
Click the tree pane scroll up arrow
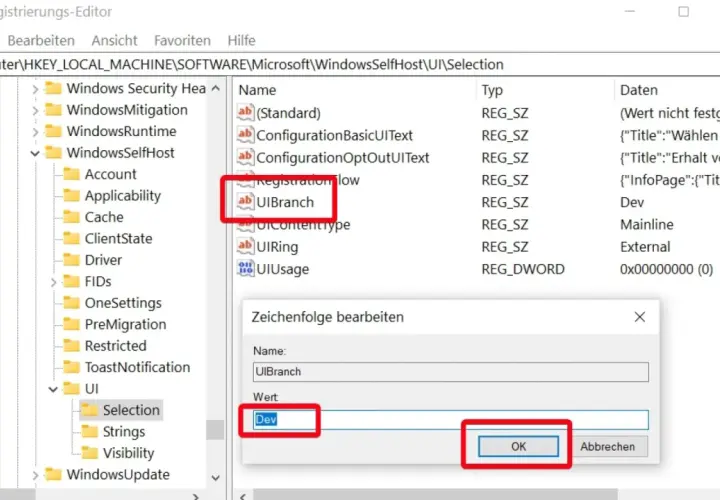pyautogui.click(x=215, y=88)
